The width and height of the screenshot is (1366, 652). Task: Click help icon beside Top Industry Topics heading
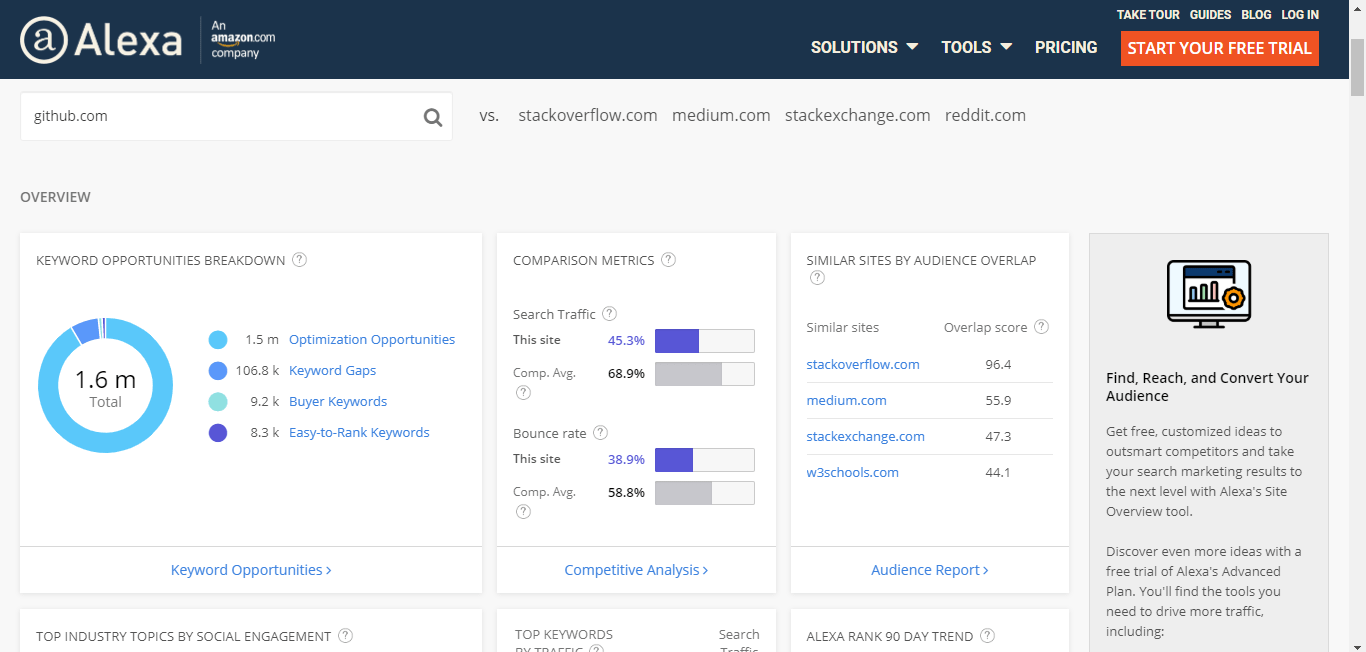(345, 636)
